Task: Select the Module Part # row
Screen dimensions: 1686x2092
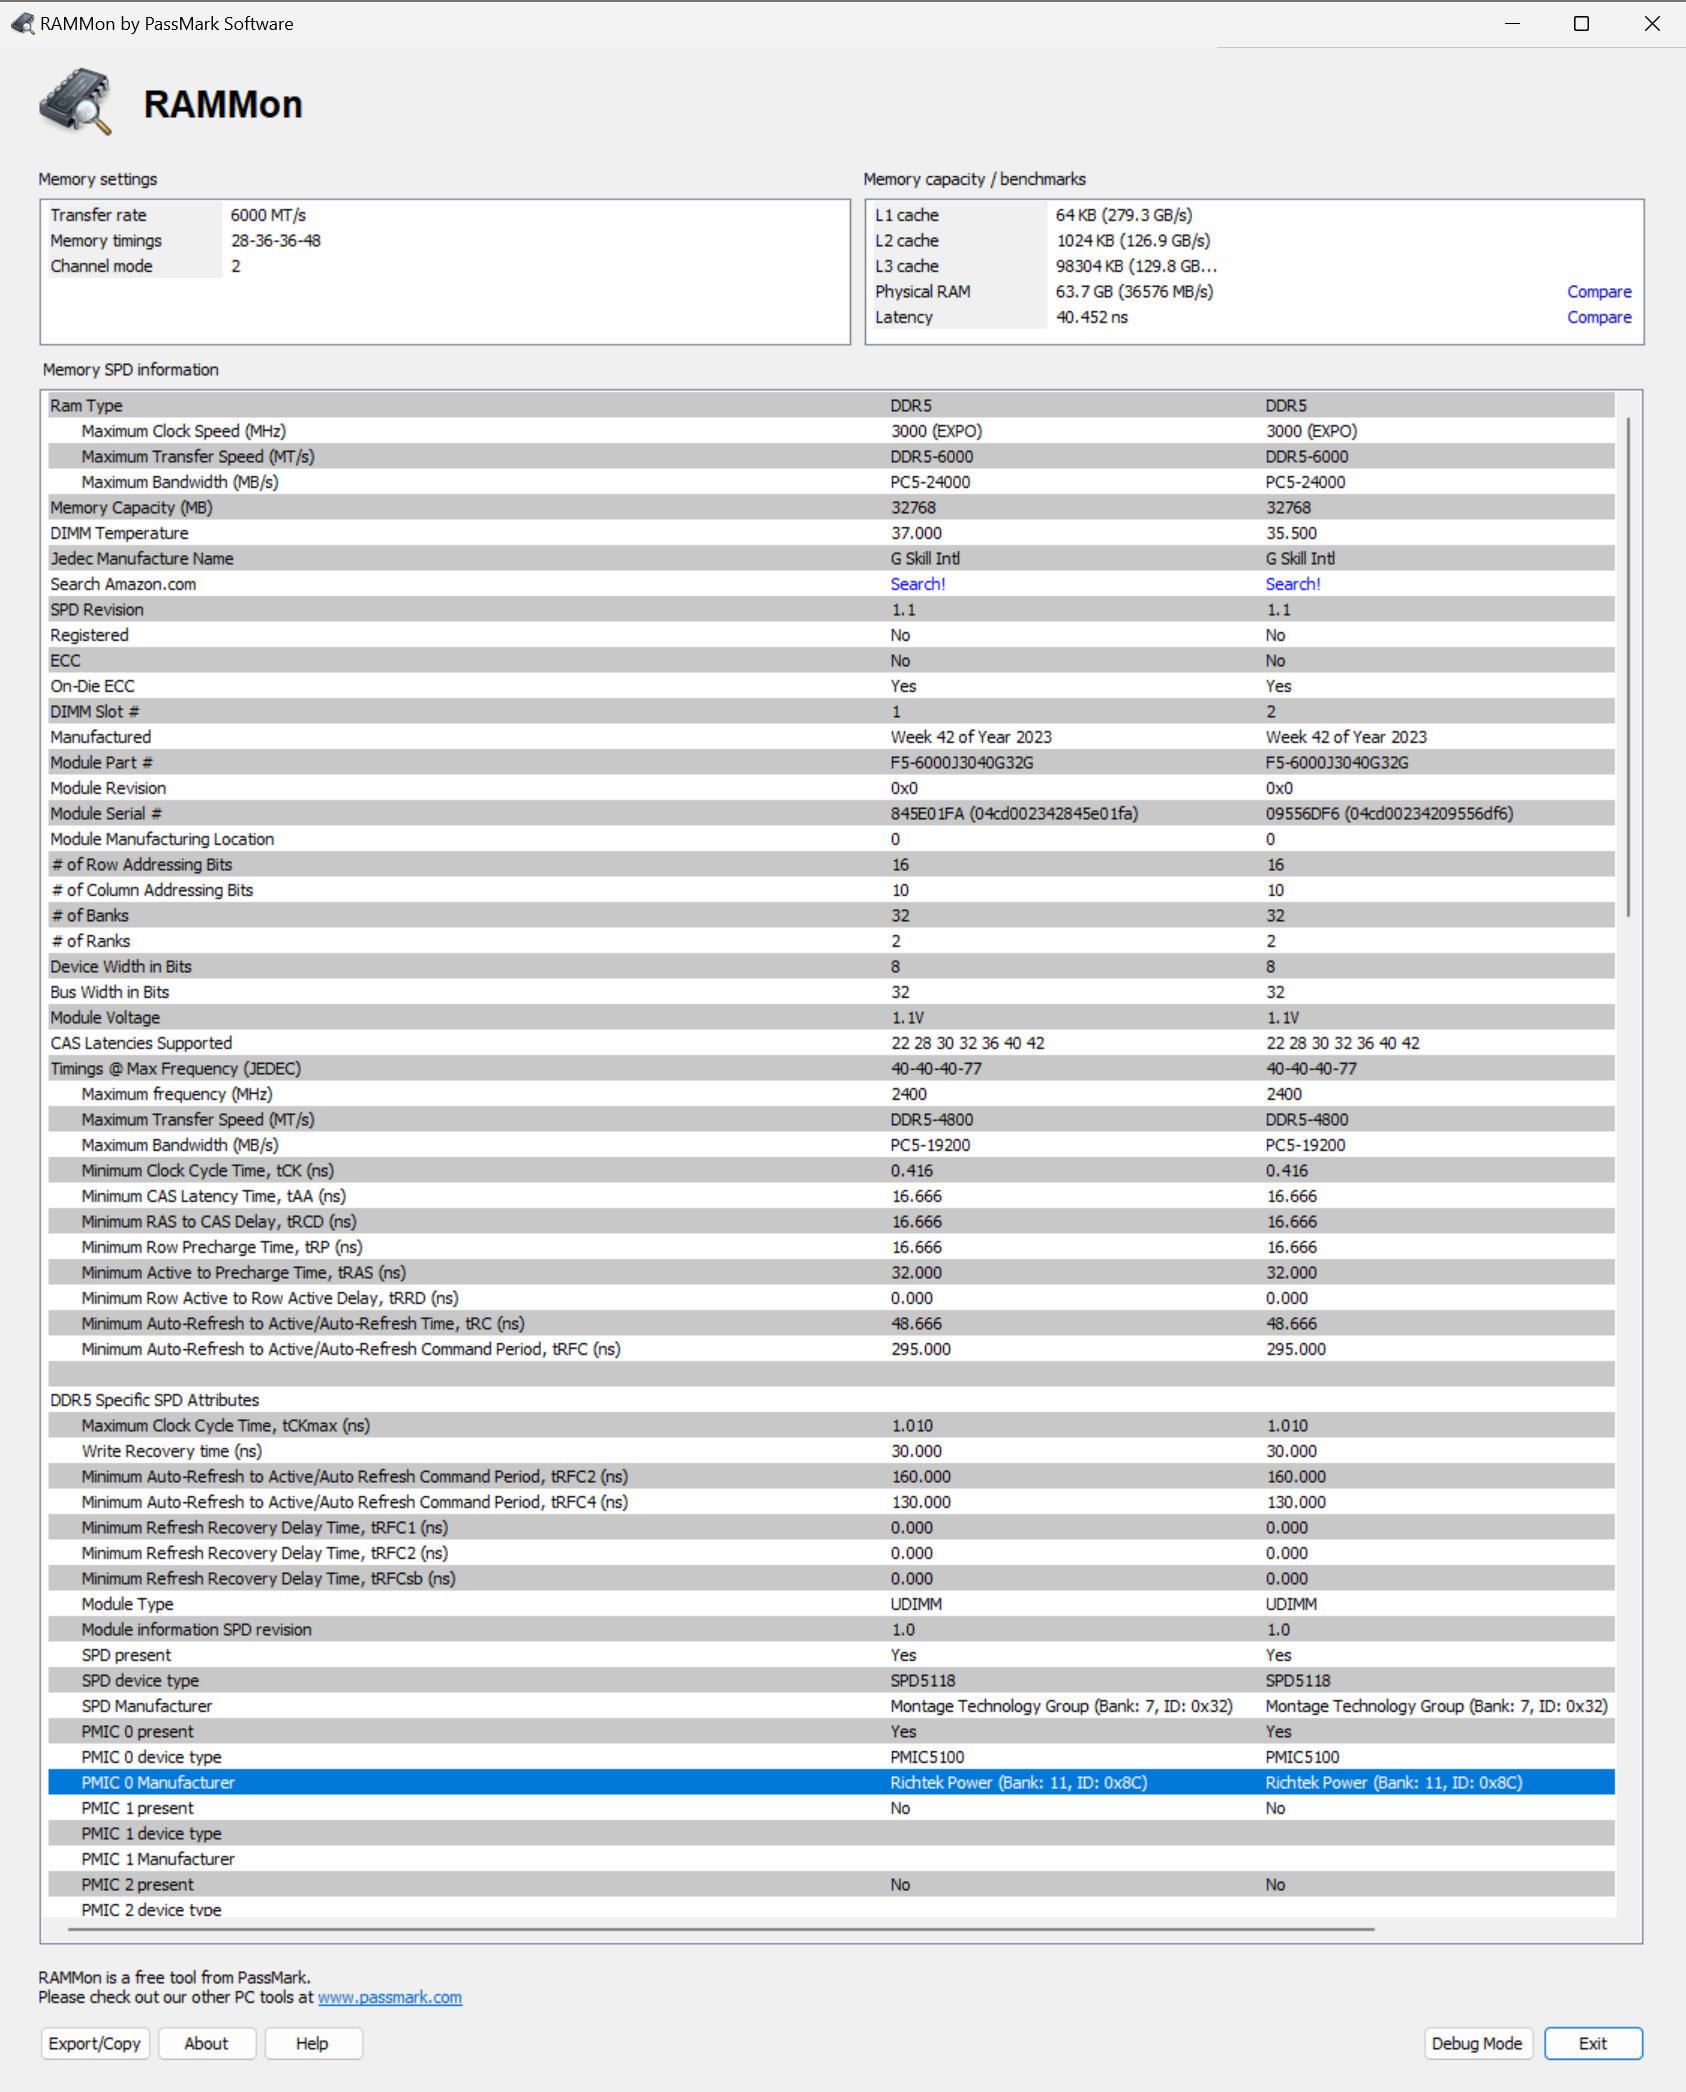Action: pyautogui.click(x=831, y=762)
